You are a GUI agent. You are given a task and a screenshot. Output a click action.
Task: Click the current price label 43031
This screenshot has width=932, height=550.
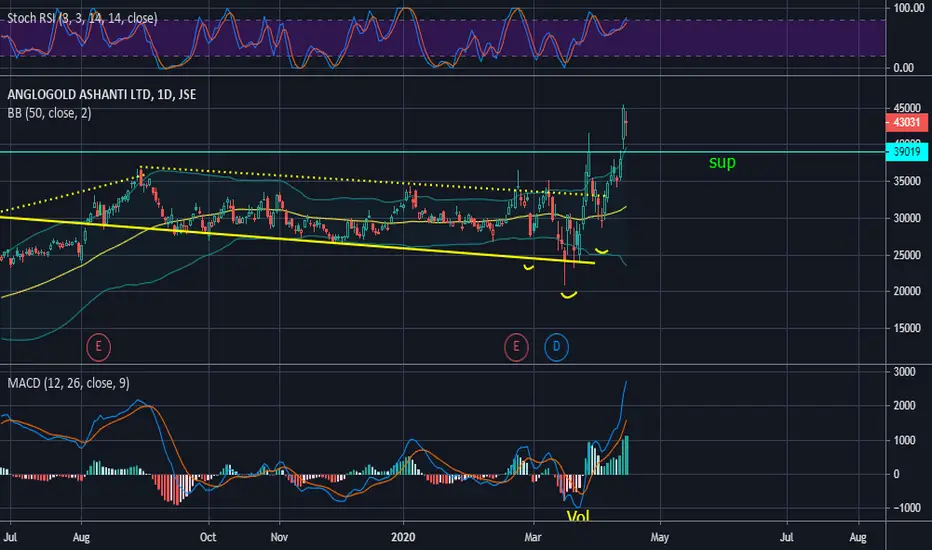pos(906,122)
